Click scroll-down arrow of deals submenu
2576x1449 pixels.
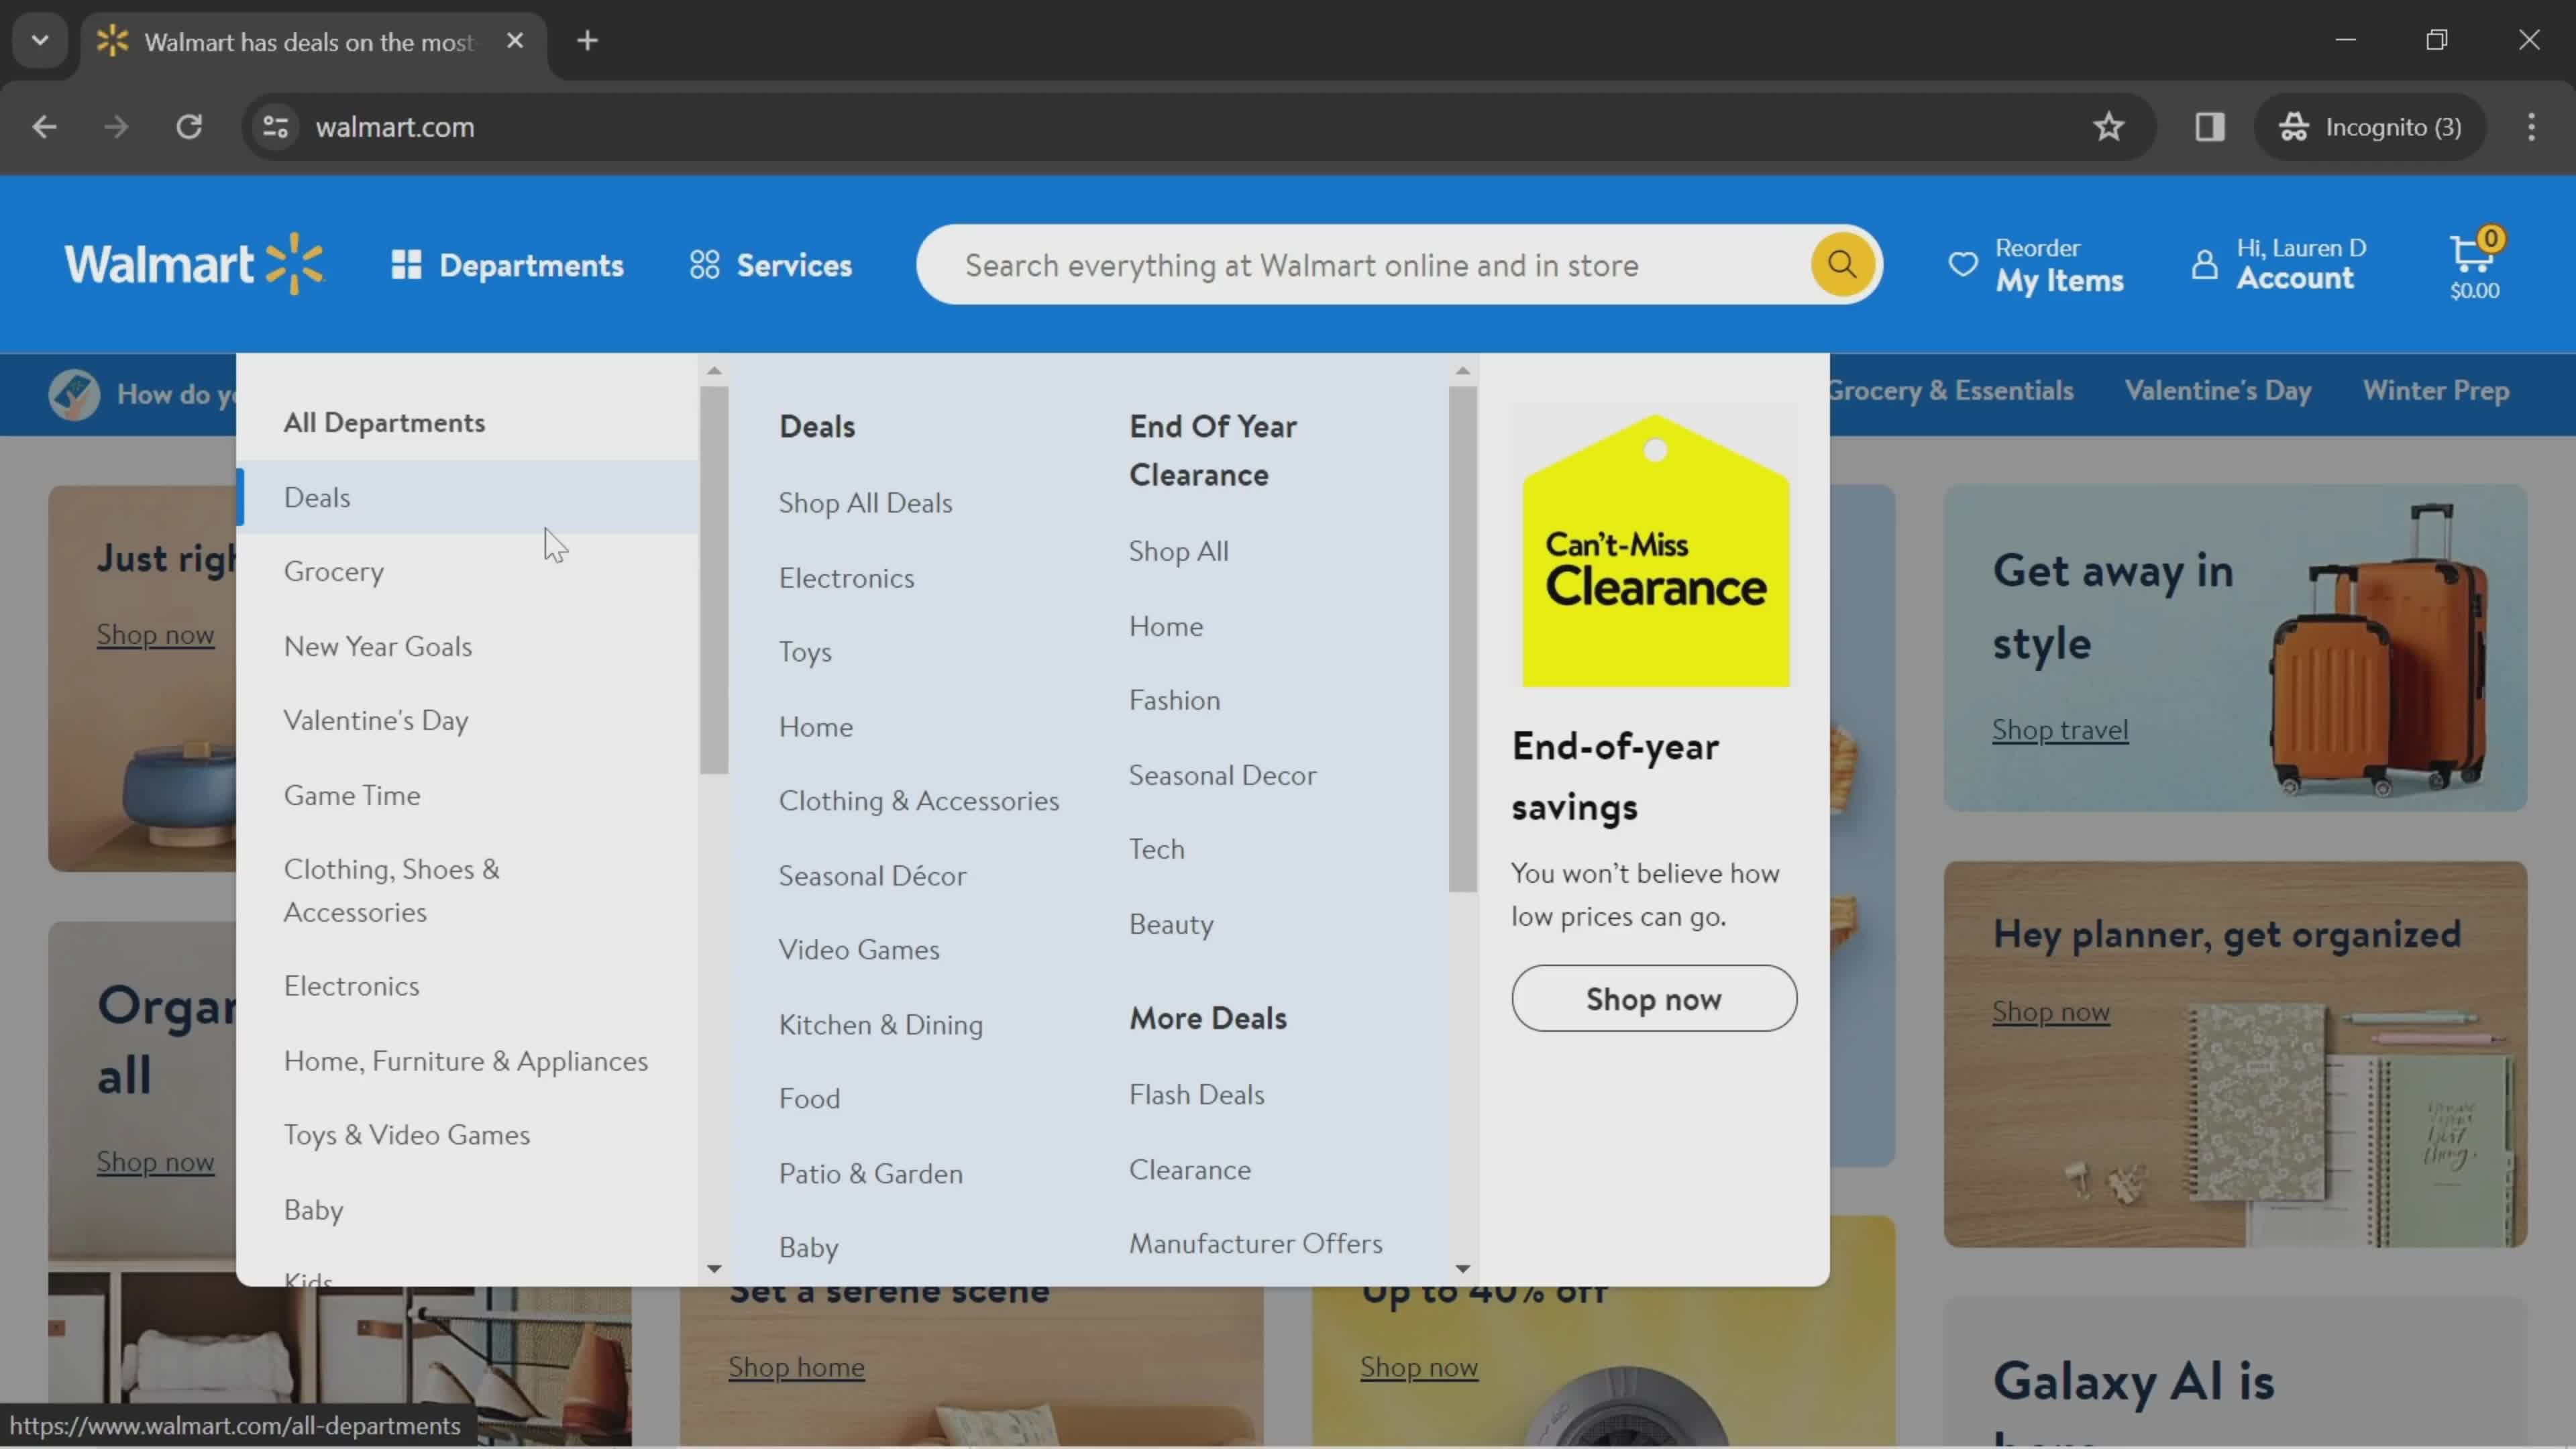tap(1462, 1268)
